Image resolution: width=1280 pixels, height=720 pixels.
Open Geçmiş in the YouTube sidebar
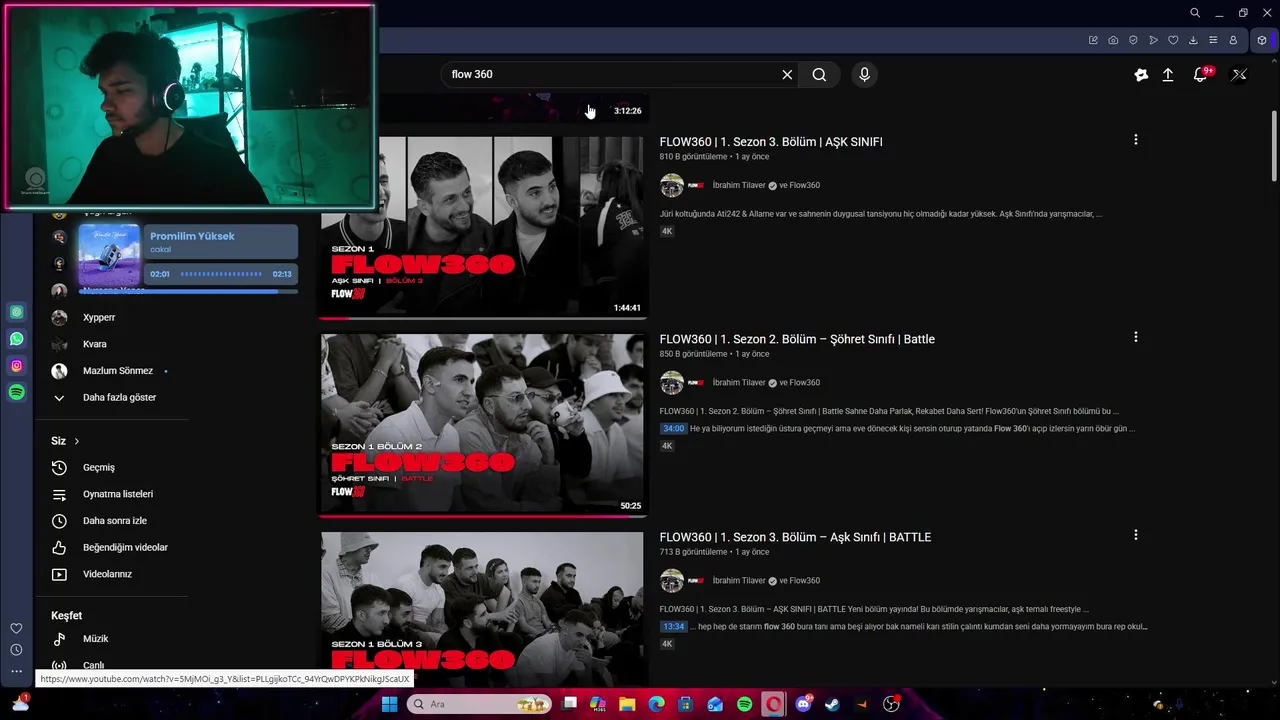(84, 467)
